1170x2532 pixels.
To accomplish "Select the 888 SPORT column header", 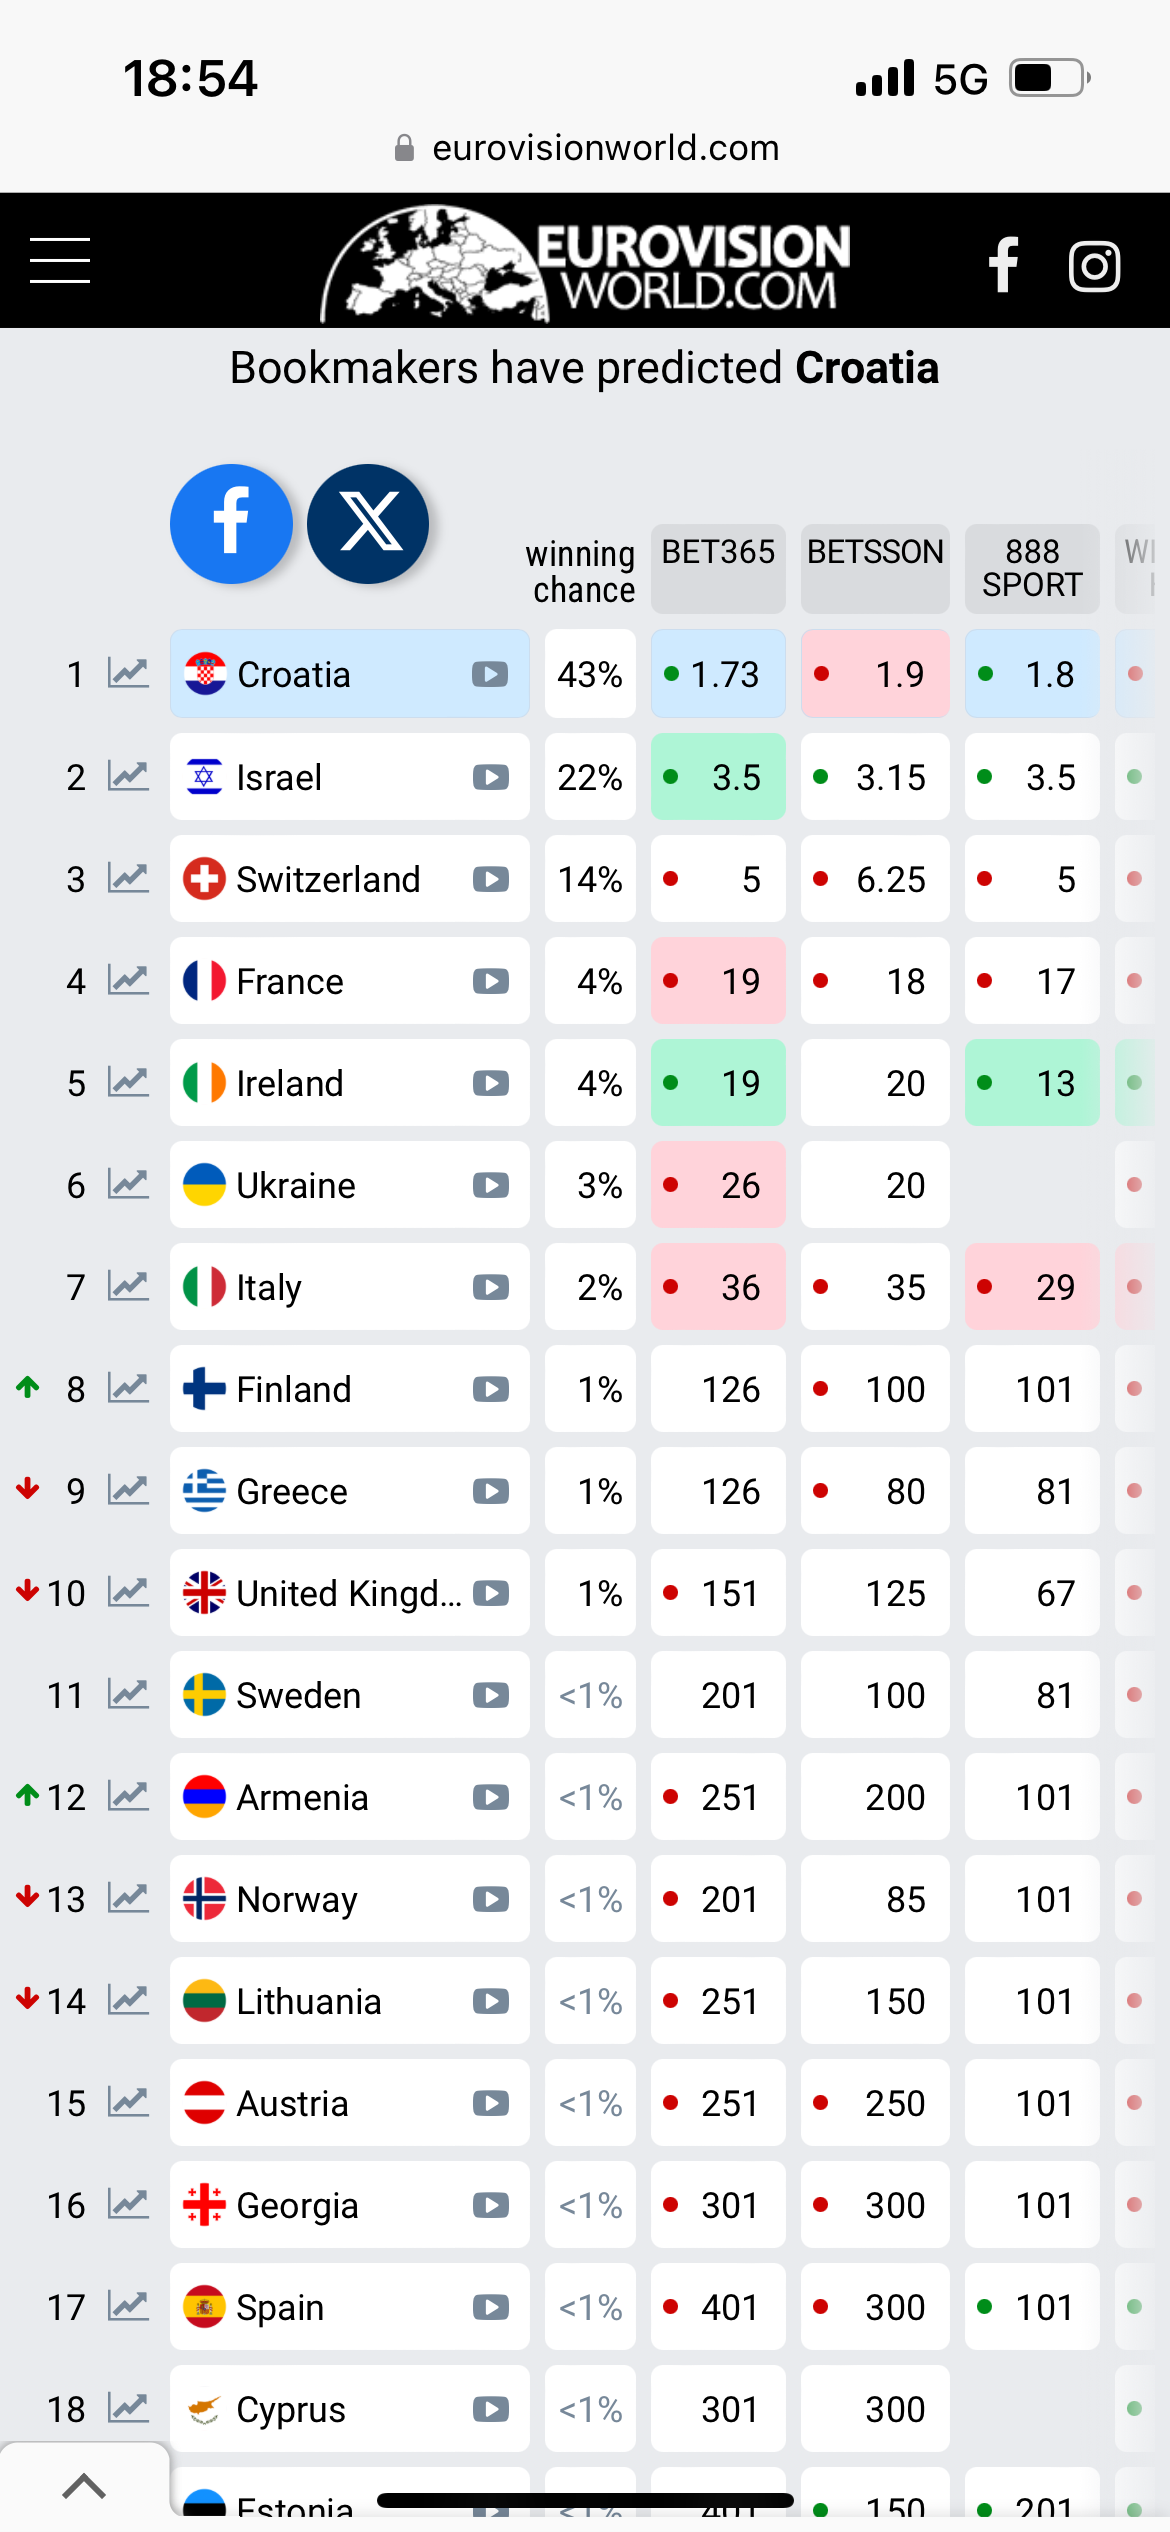I will click(1032, 567).
